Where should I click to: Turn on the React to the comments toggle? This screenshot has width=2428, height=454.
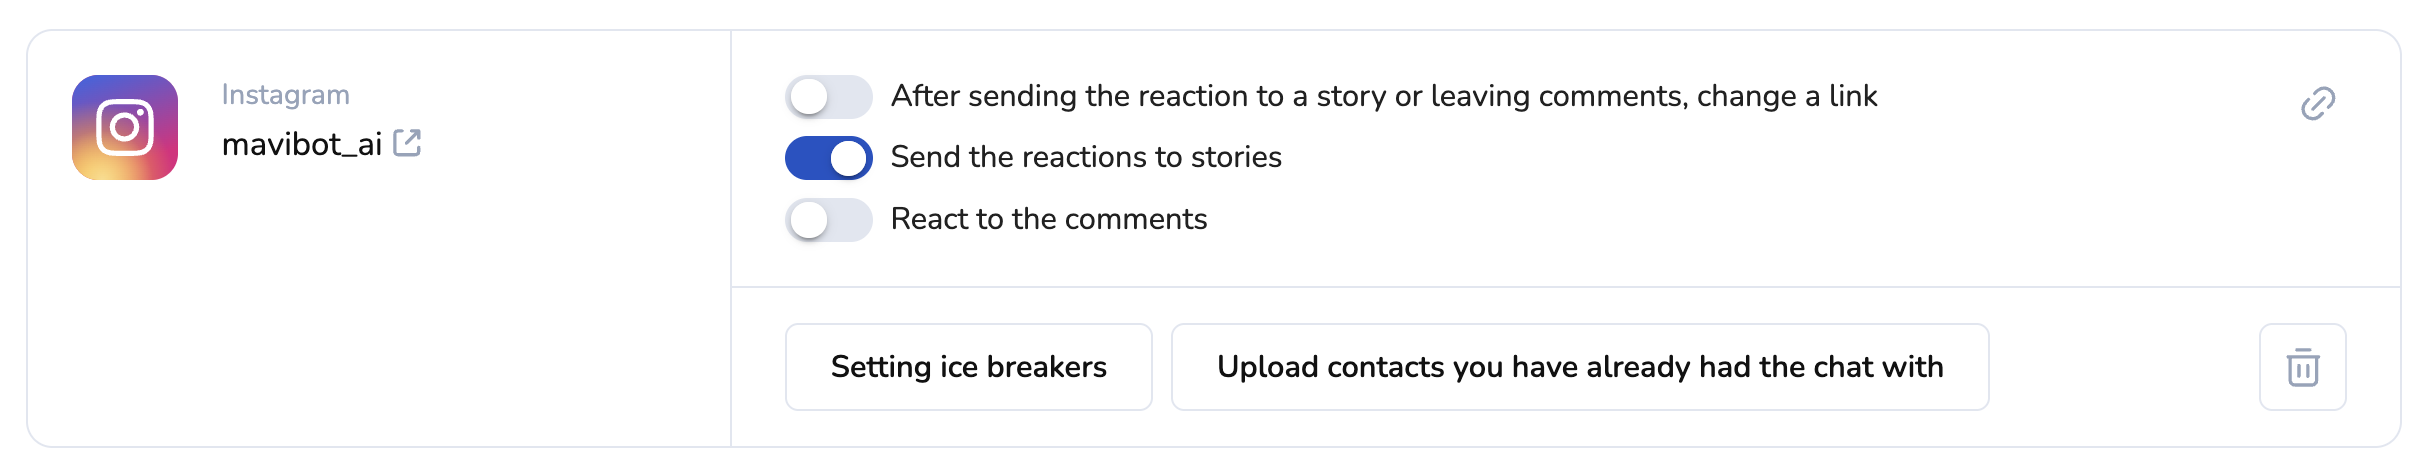(828, 220)
